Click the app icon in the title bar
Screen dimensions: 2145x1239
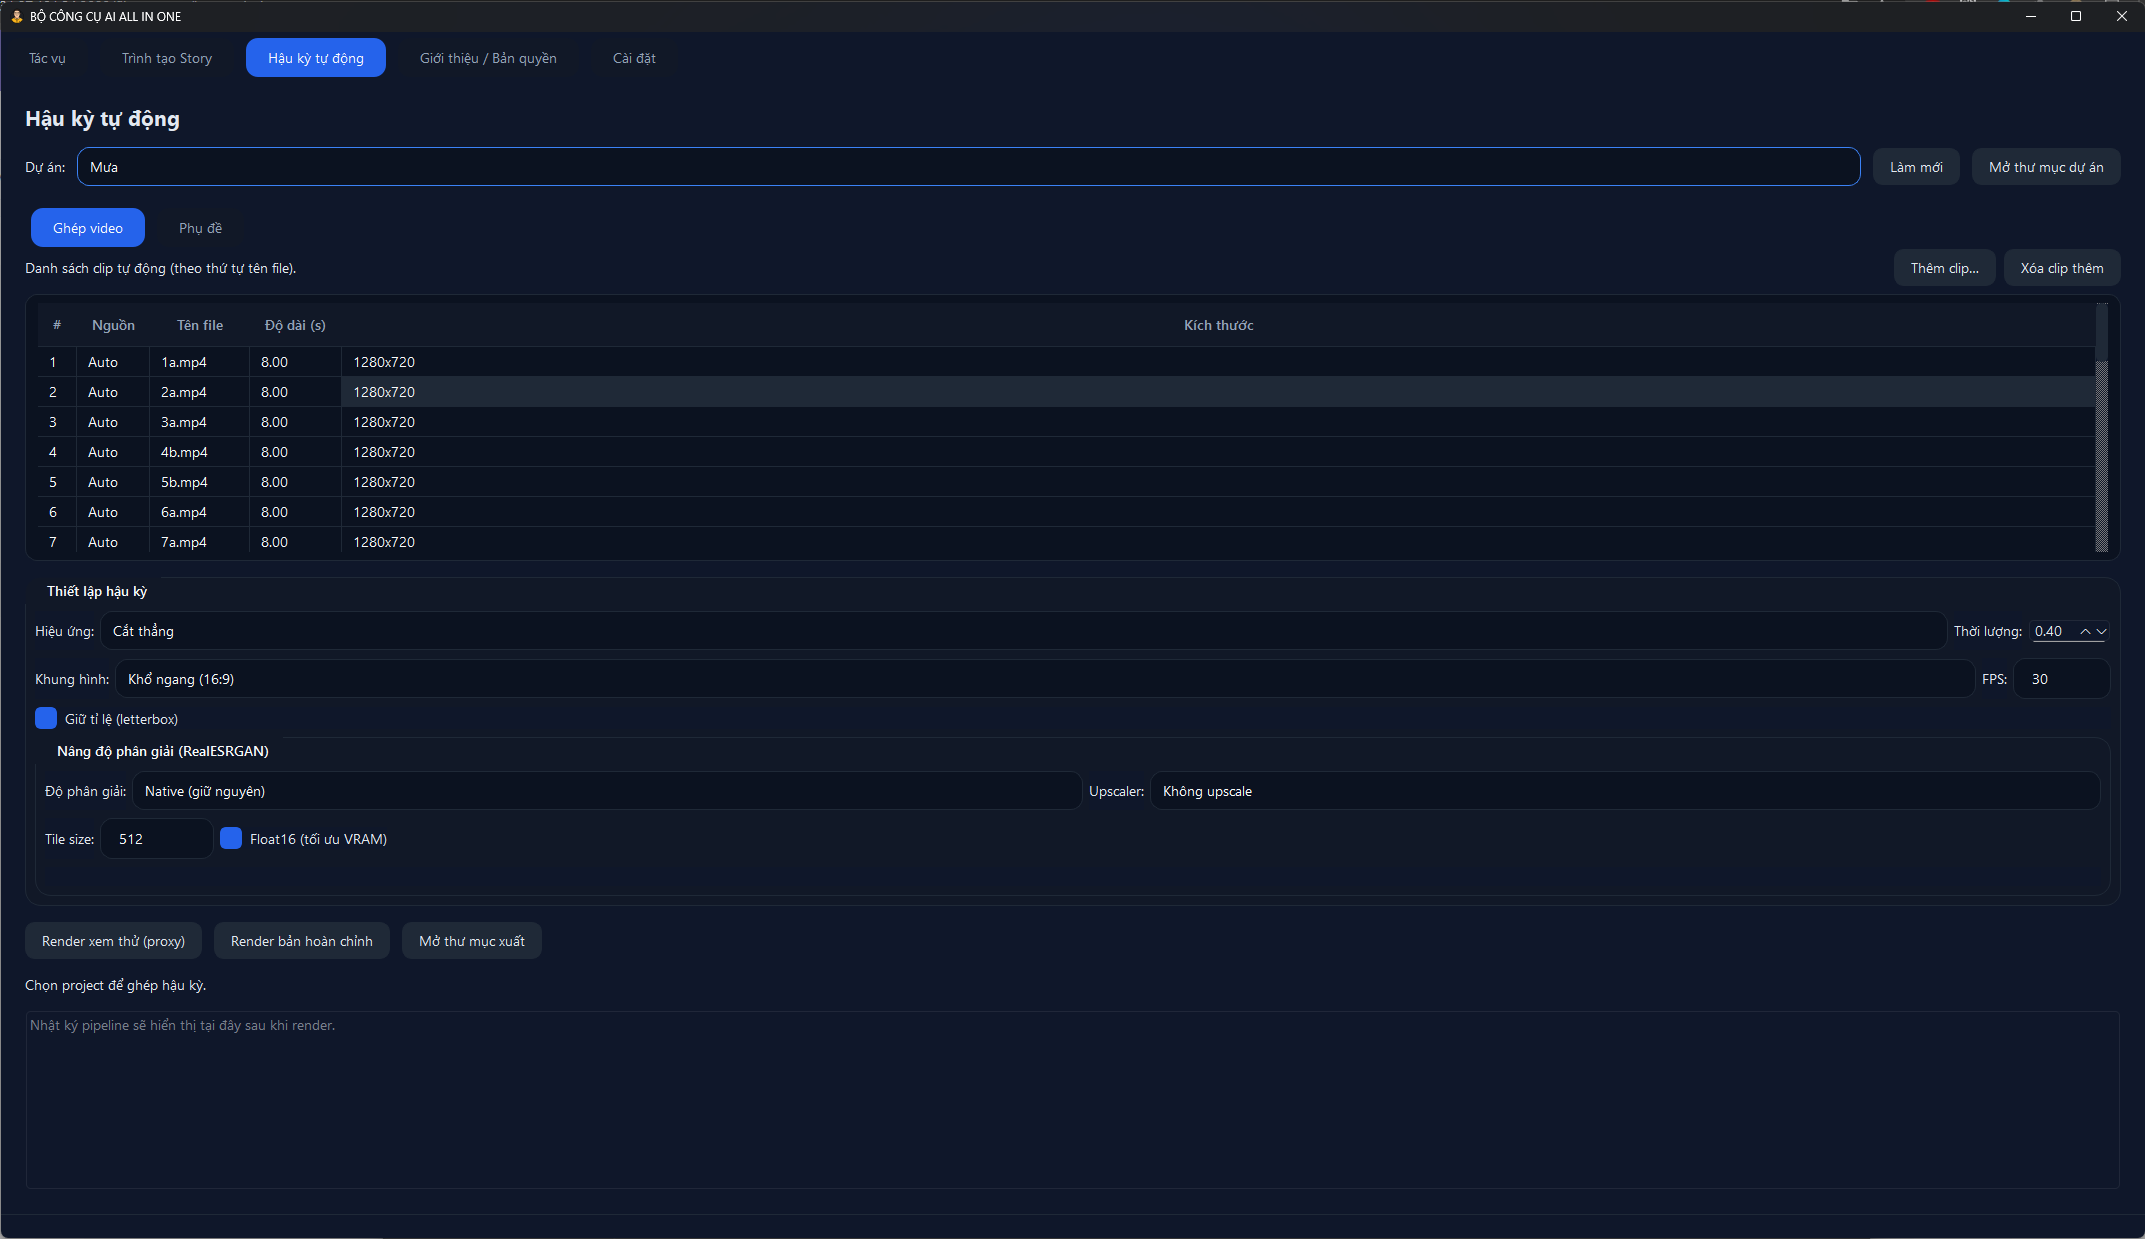pos(16,16)
